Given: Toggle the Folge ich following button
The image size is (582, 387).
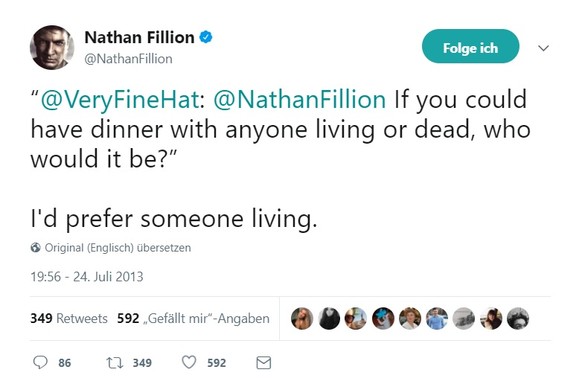Looking at the screenshot, I should coord(470,46).
